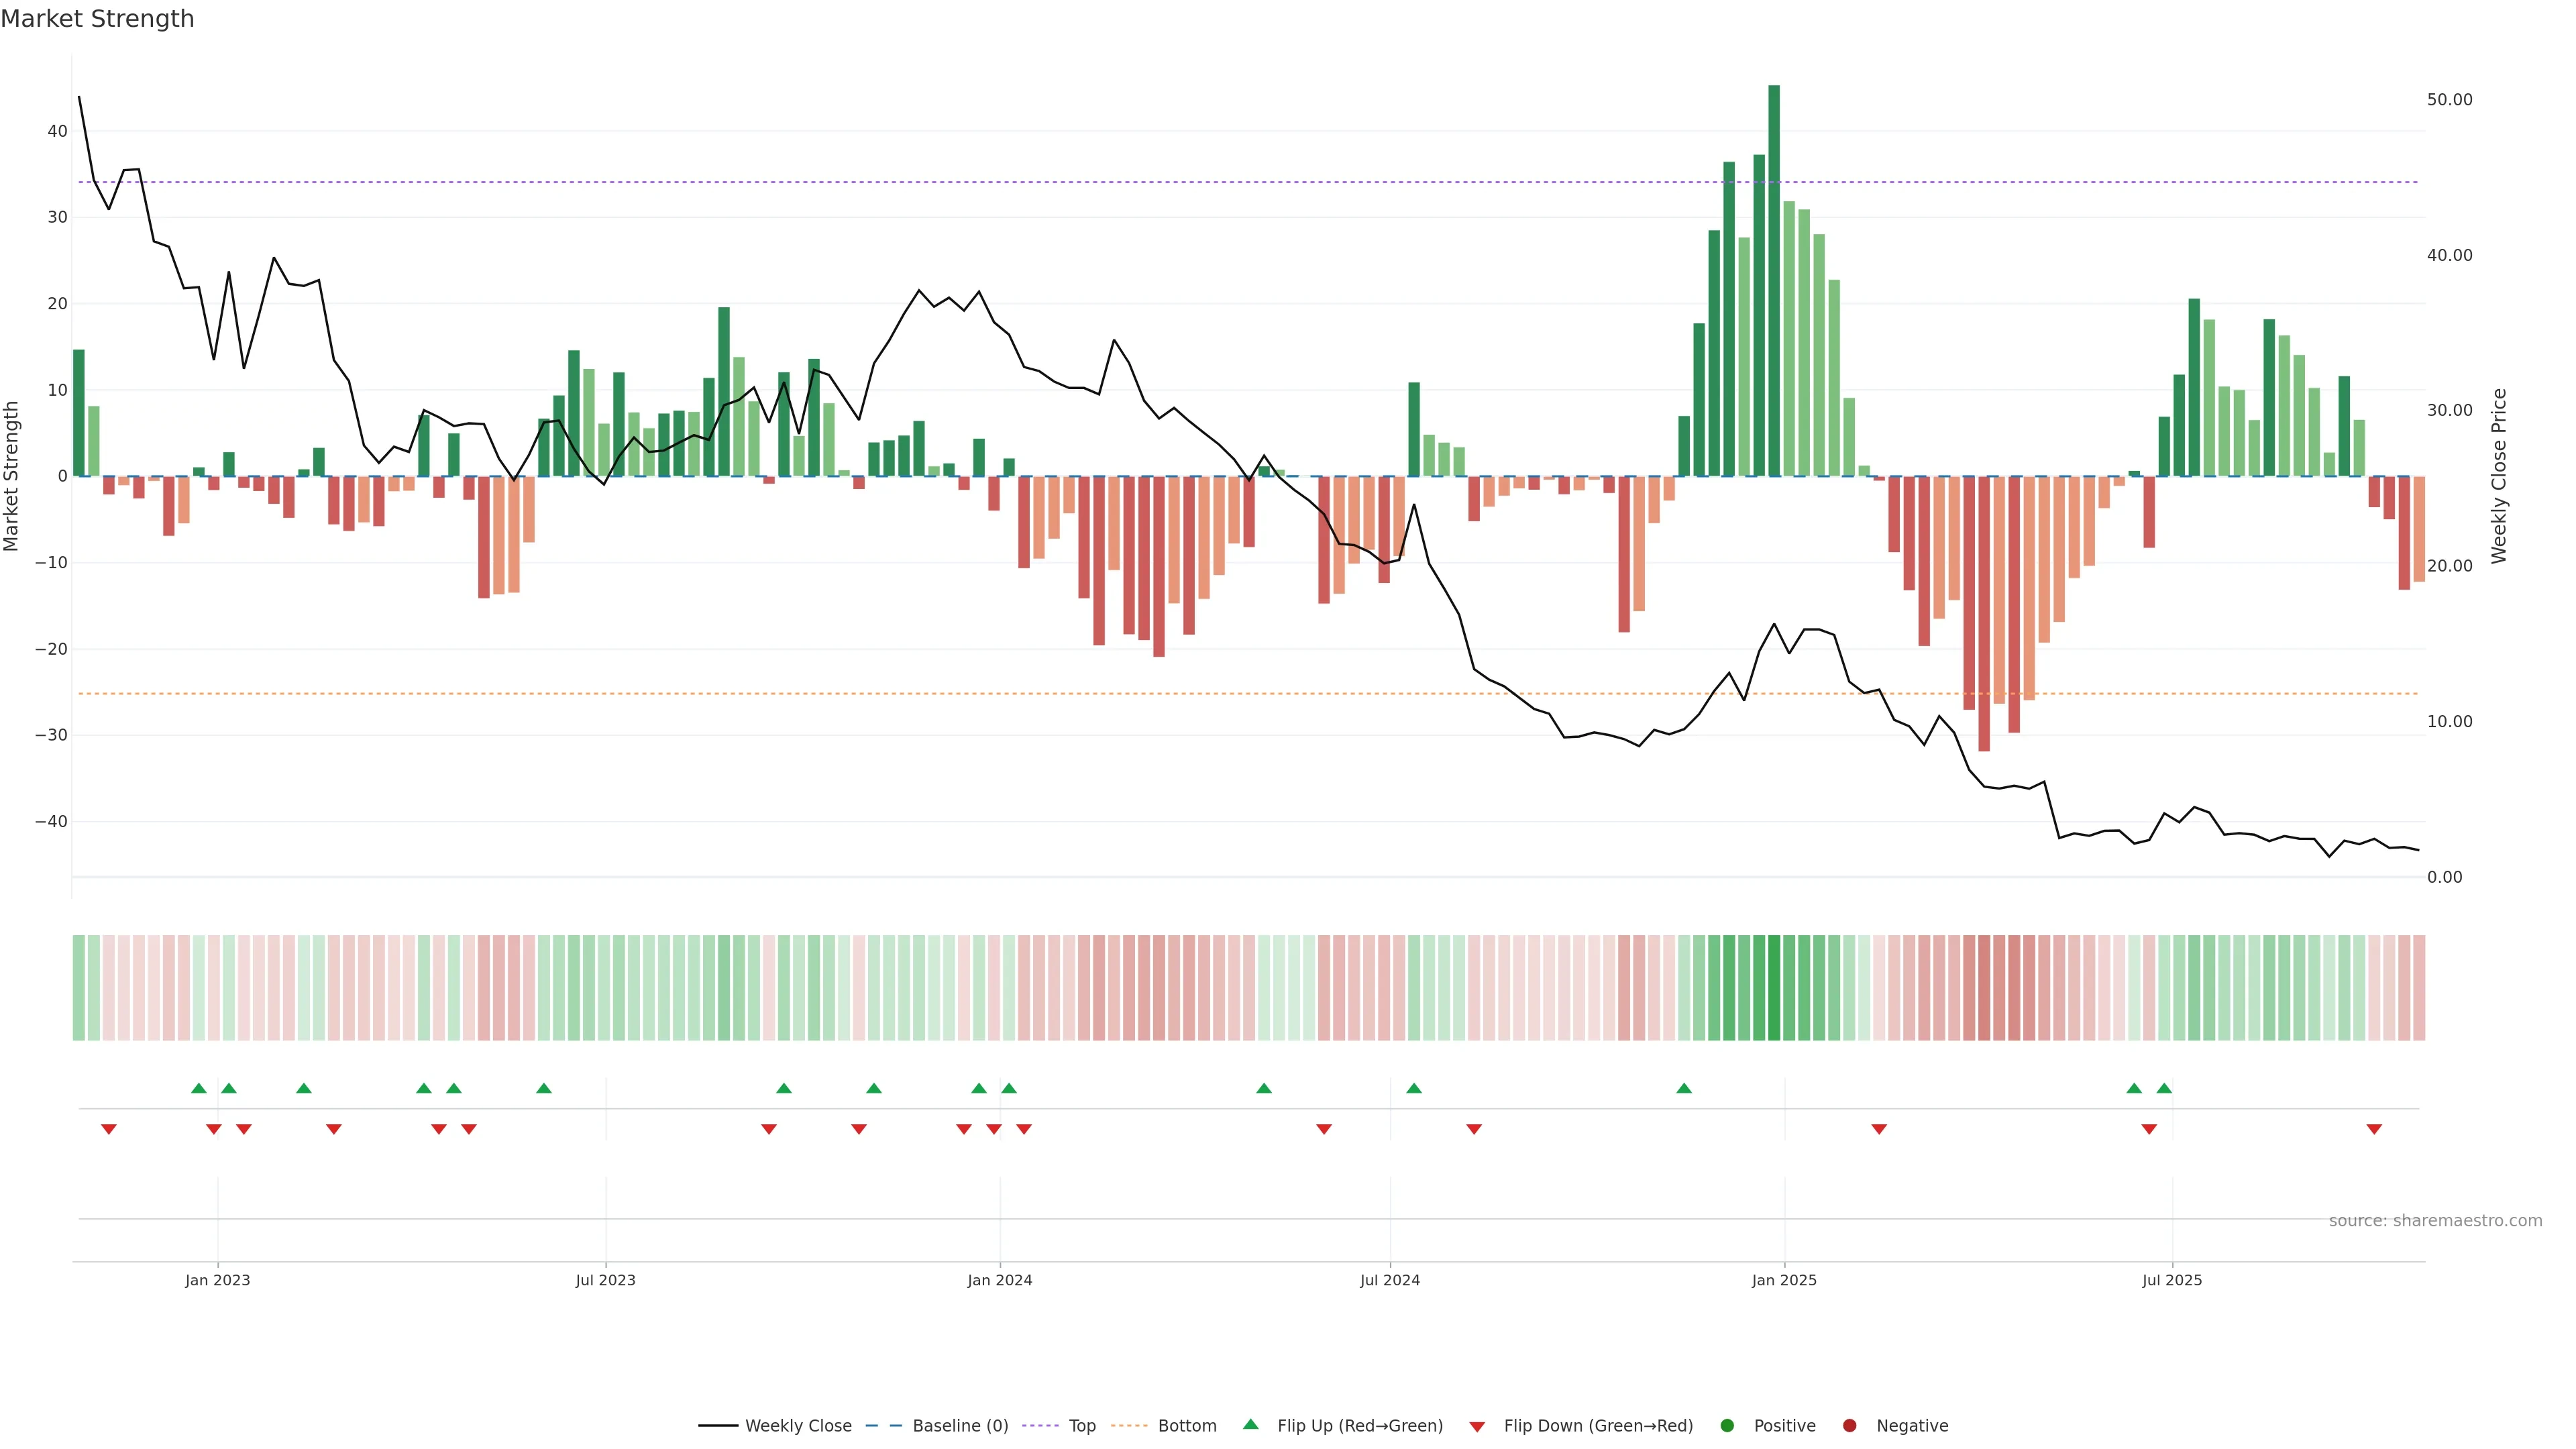Click the Market Strength chart title
Image resolution: width=2576 pixels, height=1449 pixels.
click(97, 19)
